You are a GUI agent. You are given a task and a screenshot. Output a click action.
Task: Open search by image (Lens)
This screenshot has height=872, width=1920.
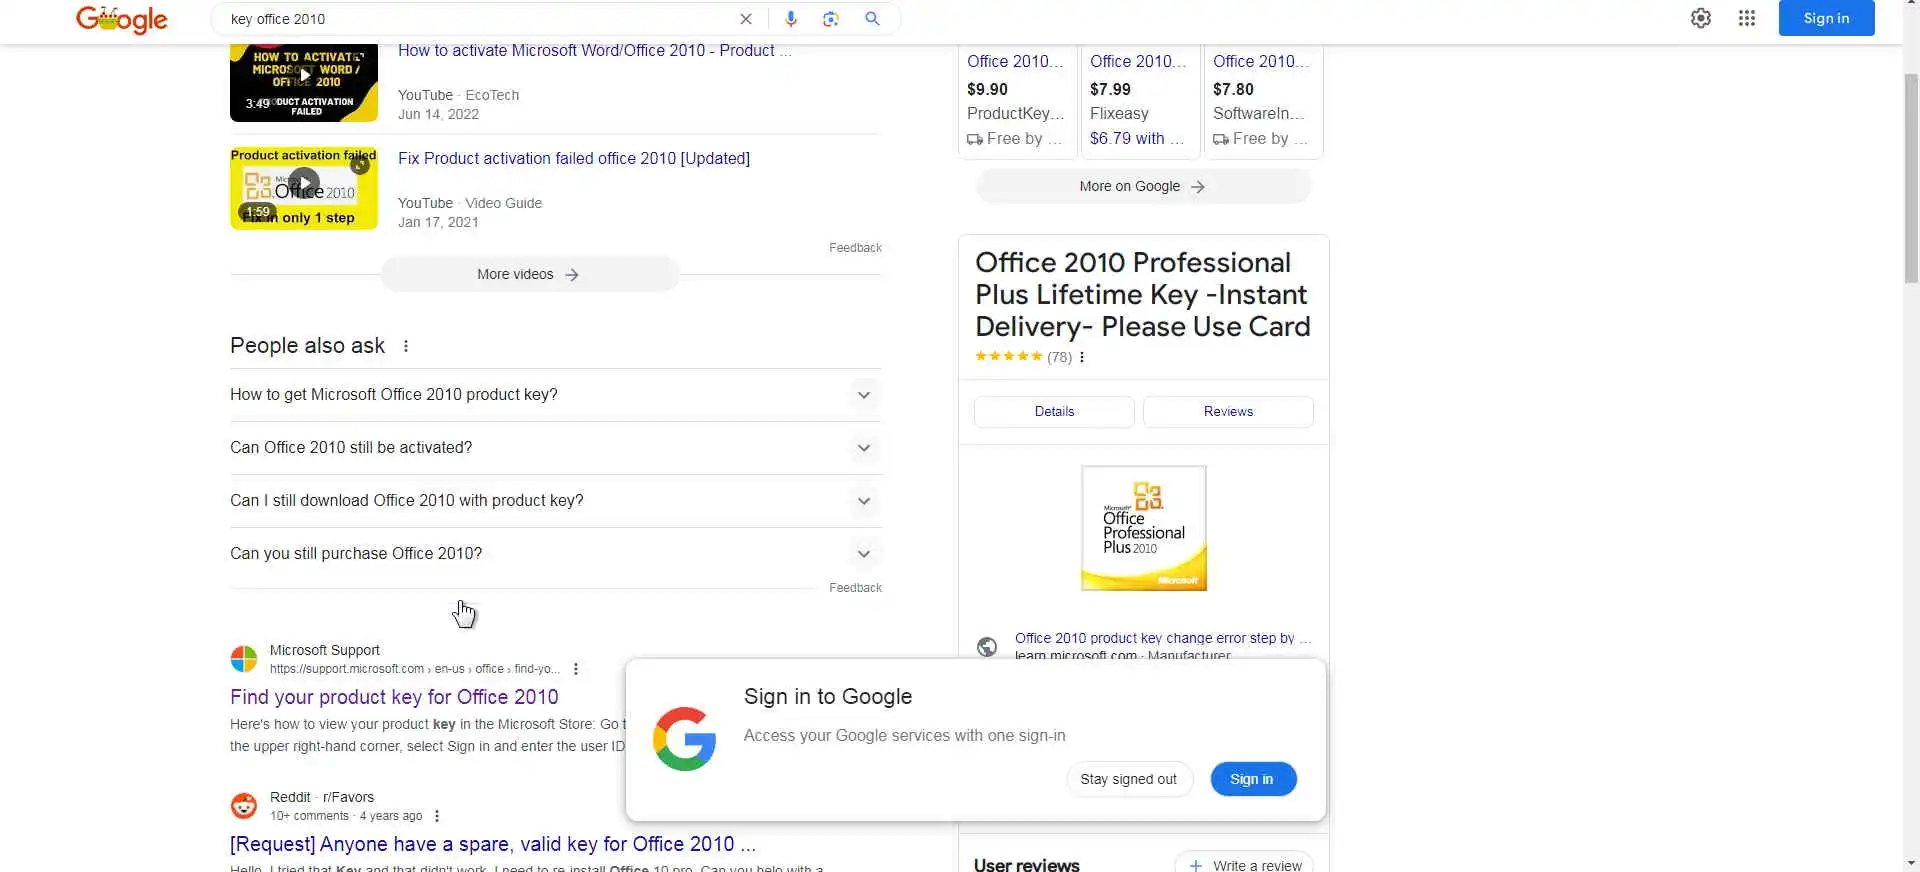830,19
